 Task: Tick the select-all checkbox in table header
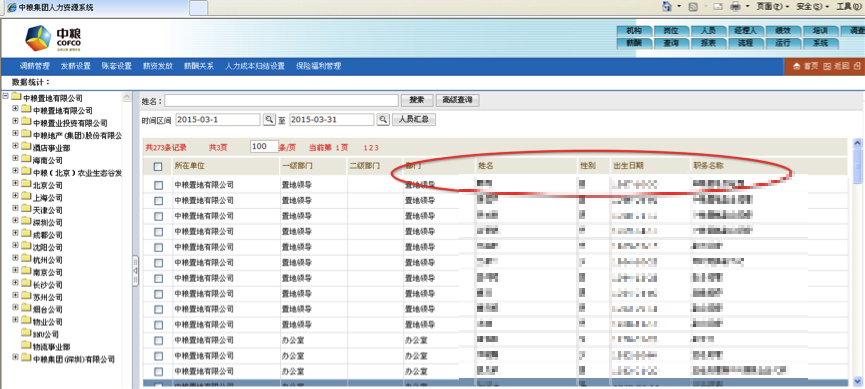(x=158, y=166)
